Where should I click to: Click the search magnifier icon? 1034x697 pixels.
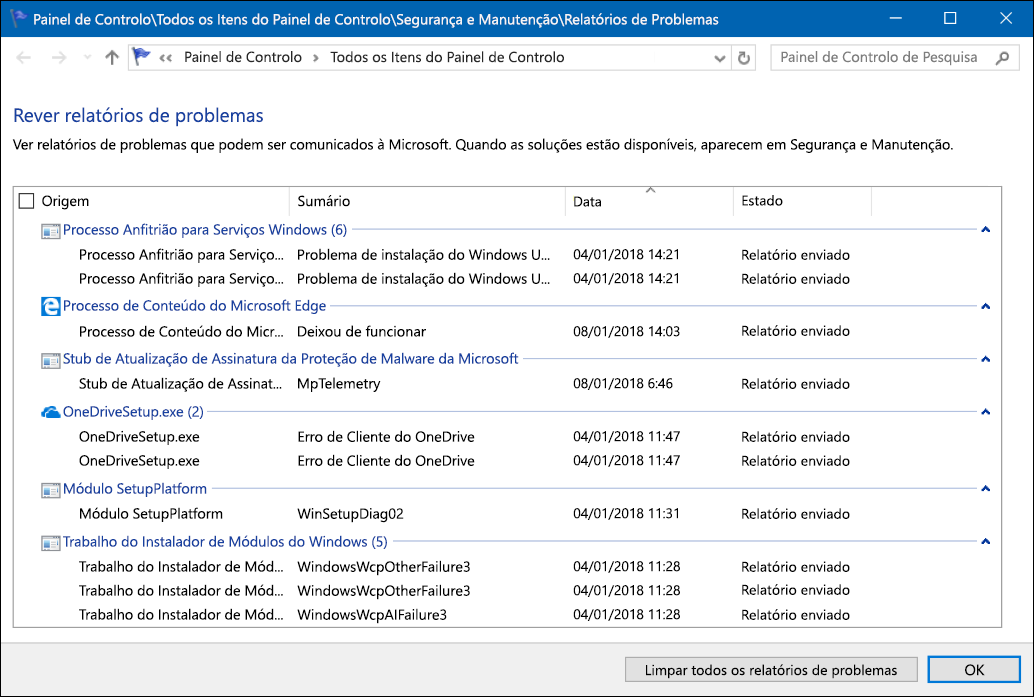point(1003,58)
